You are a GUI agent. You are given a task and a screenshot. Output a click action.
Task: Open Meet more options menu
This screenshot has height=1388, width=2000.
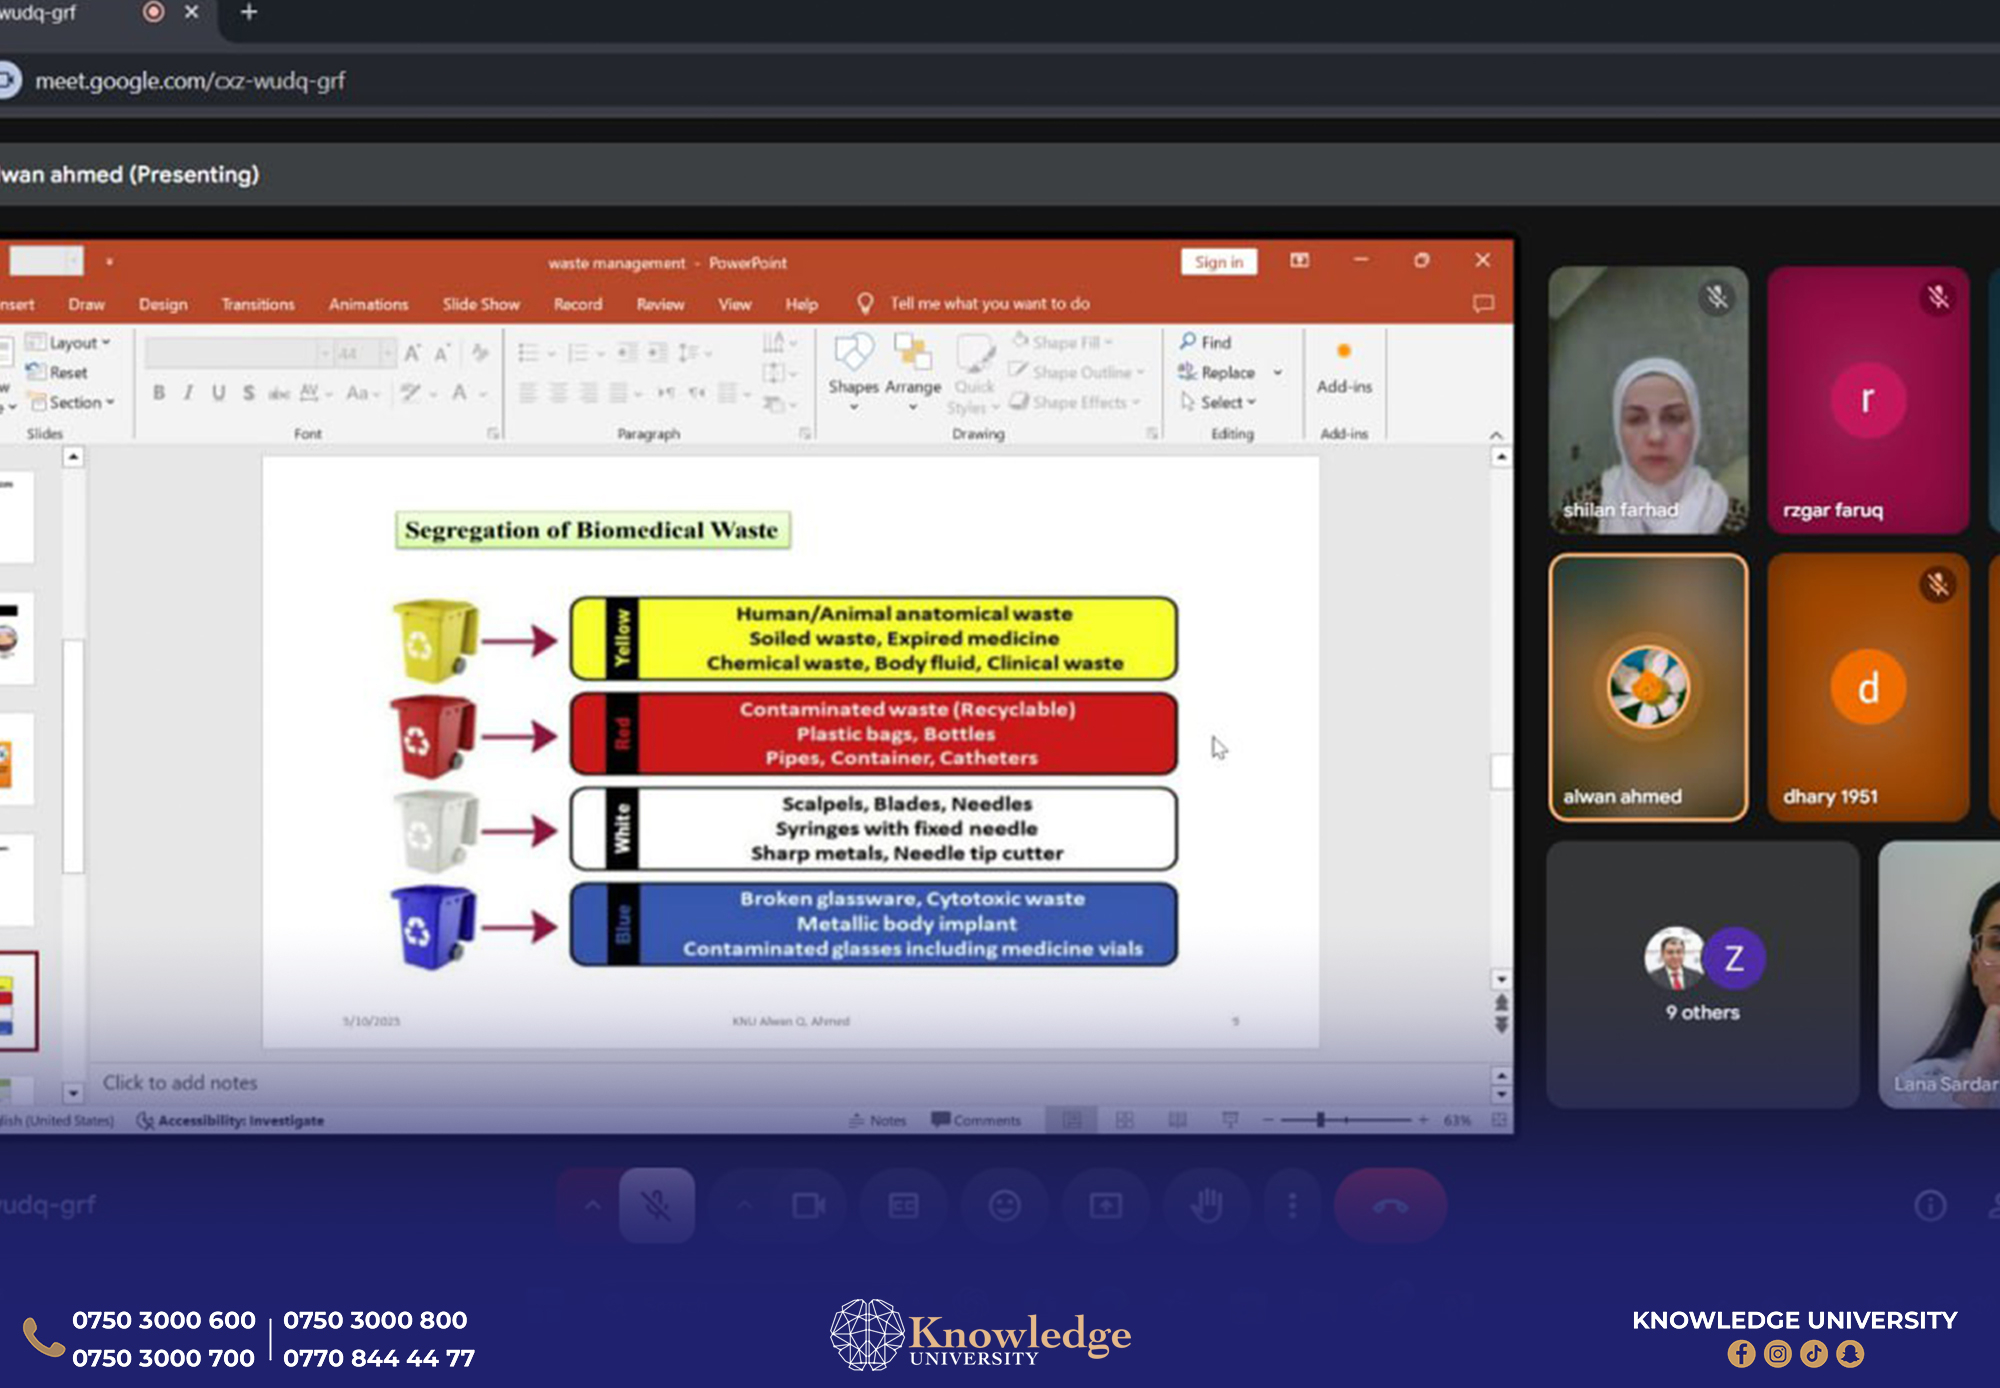[x=1292, y=1205]
